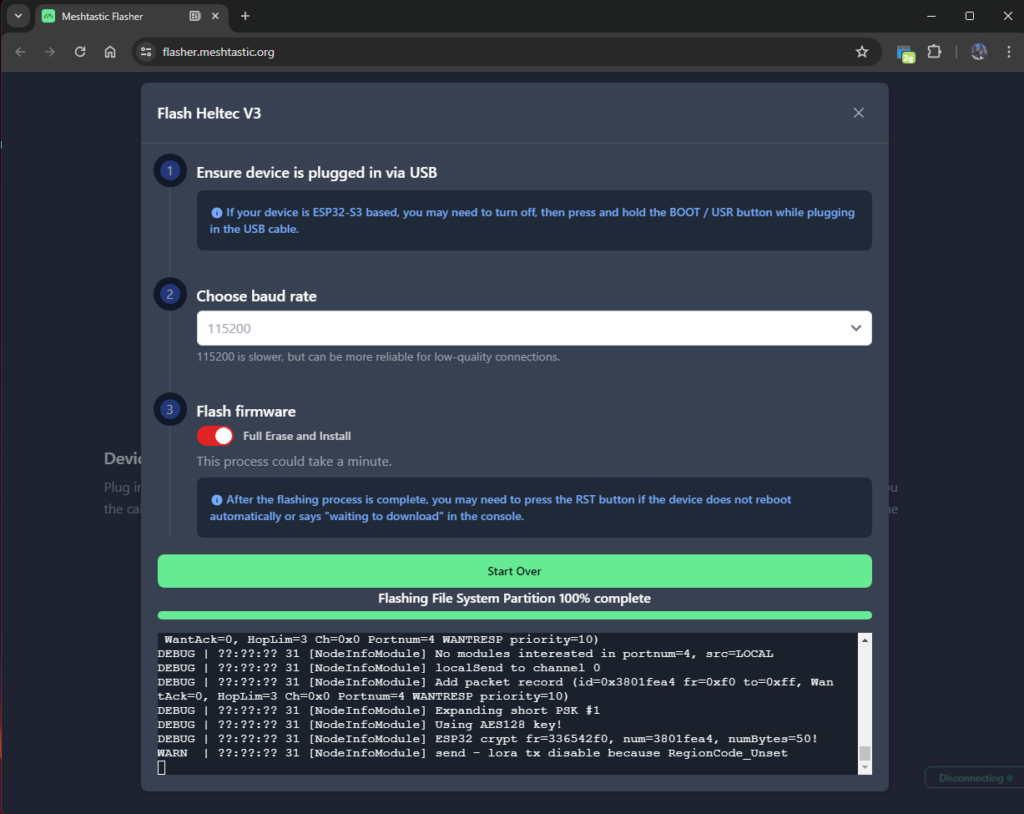The image size is (1024, 814).
Task: Click the green-badged extension icon
Action: click(x=905, y=53)
